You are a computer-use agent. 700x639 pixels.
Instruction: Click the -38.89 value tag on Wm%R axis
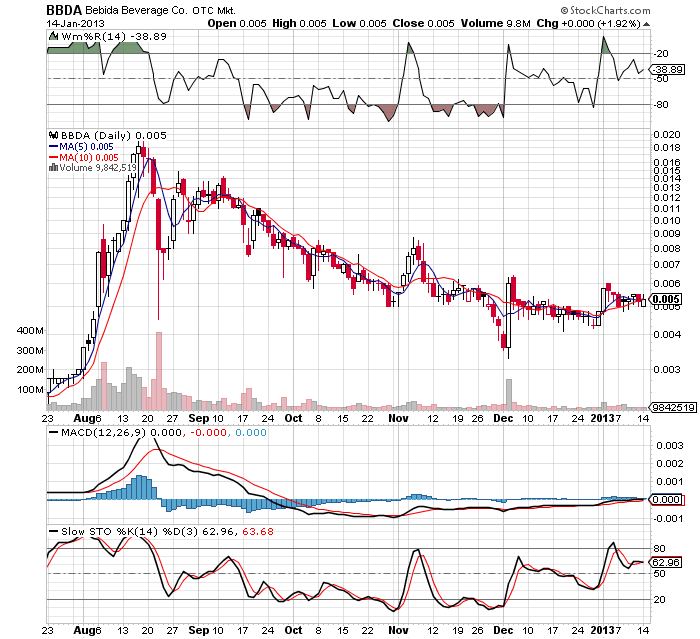[x=667, y=70]
